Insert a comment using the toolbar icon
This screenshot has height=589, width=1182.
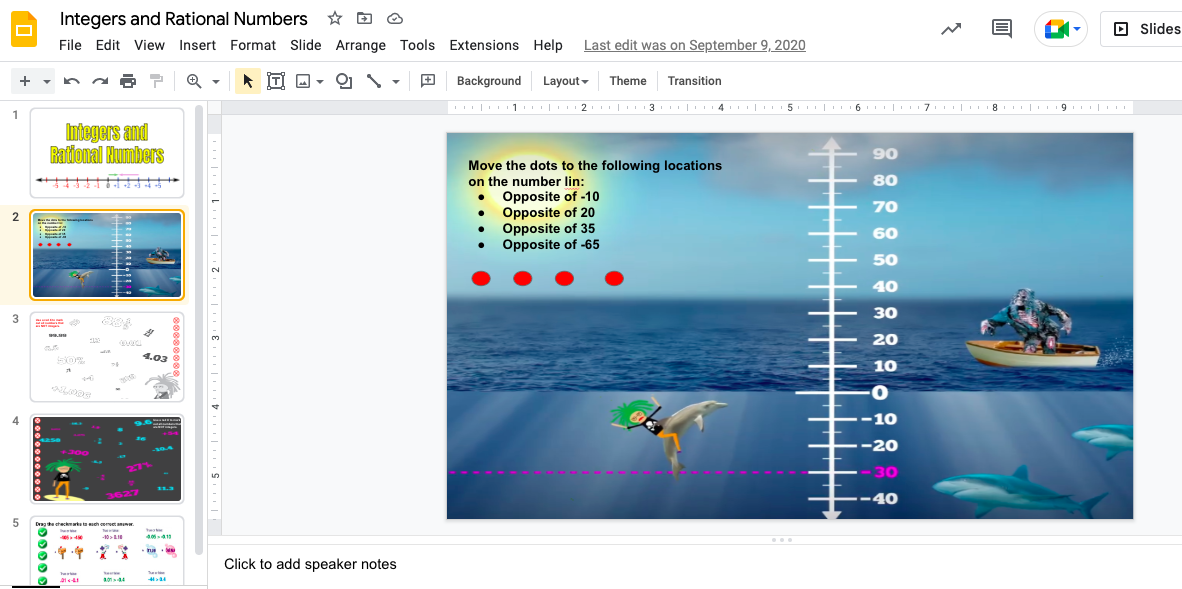click(427, 80)
